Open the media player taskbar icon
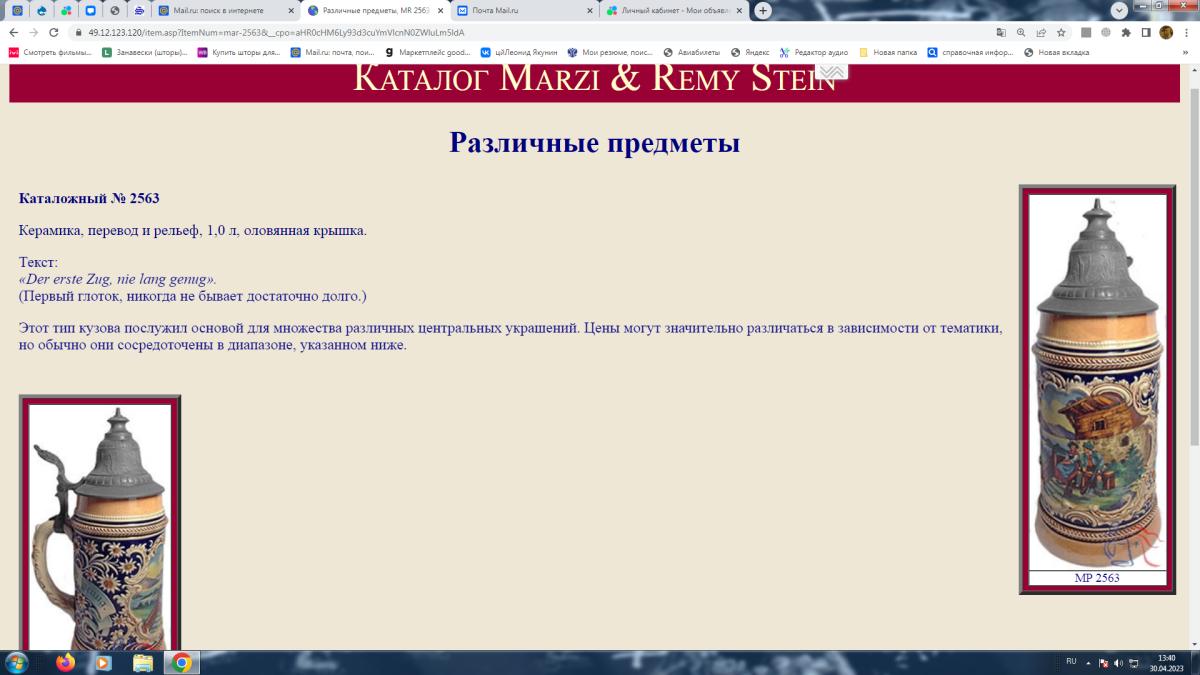The height and width of the screenshot is (675, 1200). (x=103, y=663)
